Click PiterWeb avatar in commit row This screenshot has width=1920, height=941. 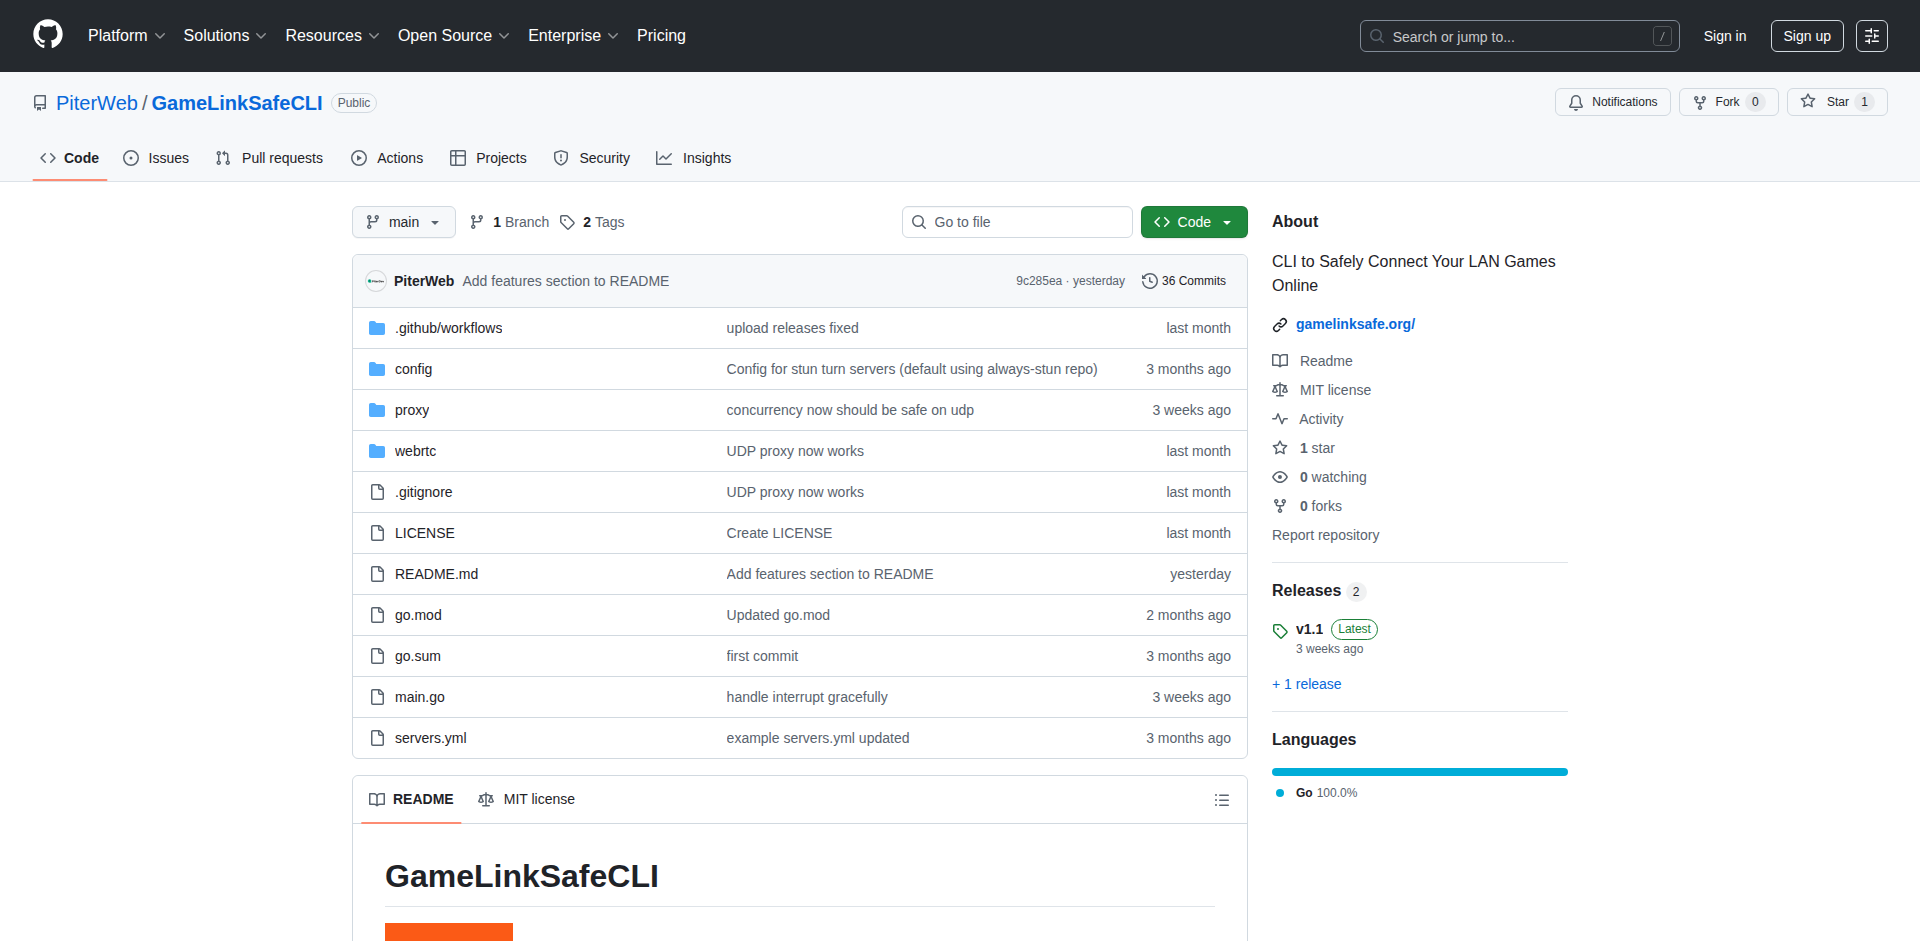tap(376, 281)
